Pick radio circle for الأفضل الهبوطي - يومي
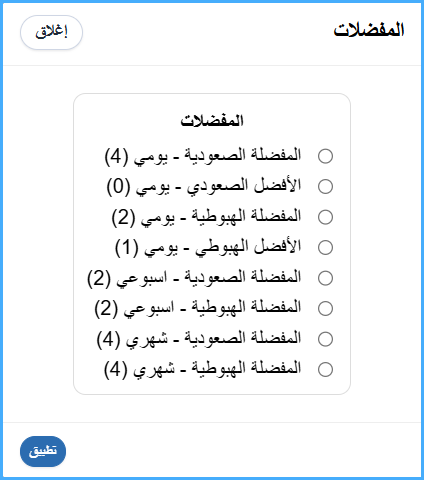This screenshot has width=424, height=480. (325, 247)
